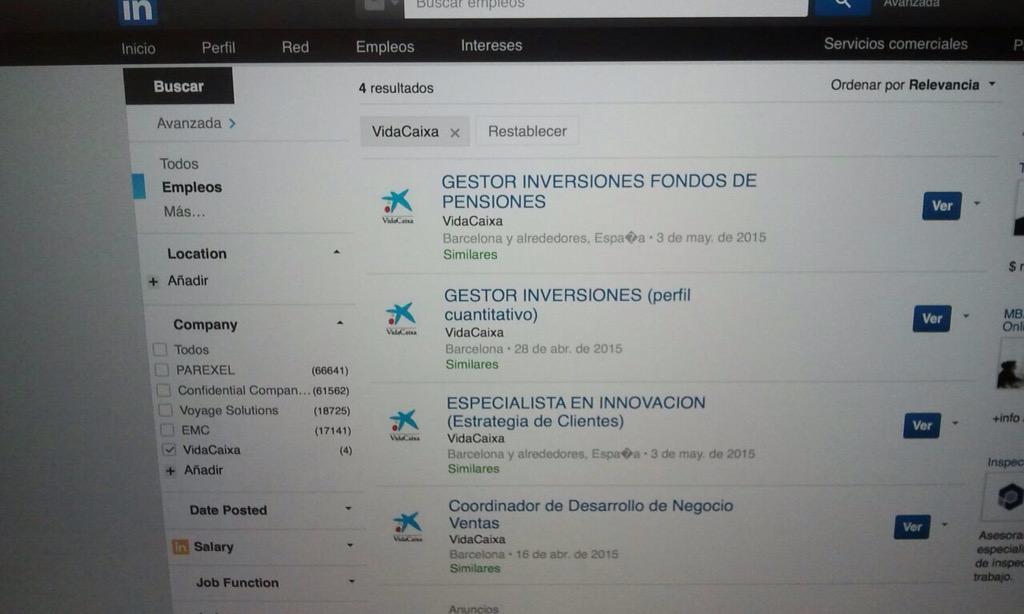The image size is (1024, 614).
Task: Open VidaCaixa logo for Especialista en Innovacion job
Action: (404, 425)
